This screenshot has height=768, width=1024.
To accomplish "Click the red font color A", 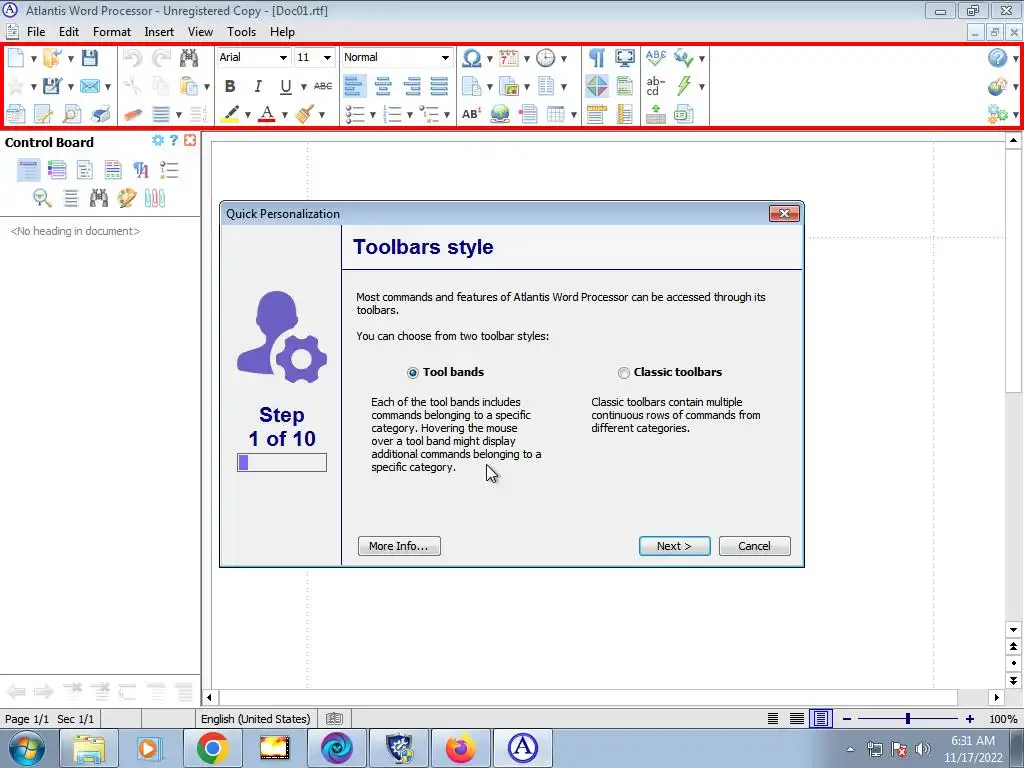I will (266, 114).
